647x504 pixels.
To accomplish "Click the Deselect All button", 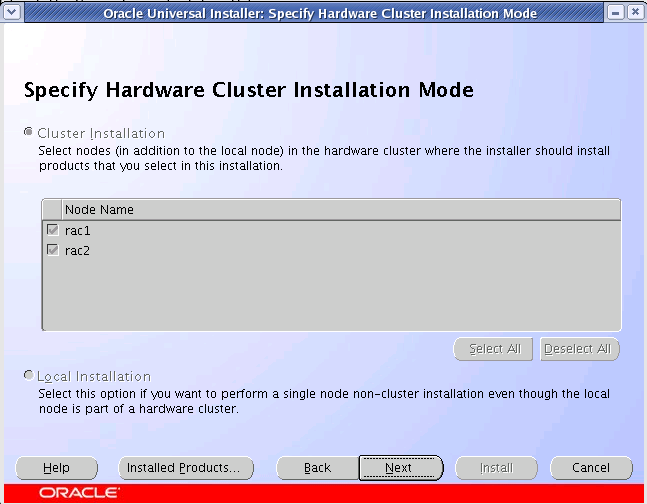I will pos(579,349).
